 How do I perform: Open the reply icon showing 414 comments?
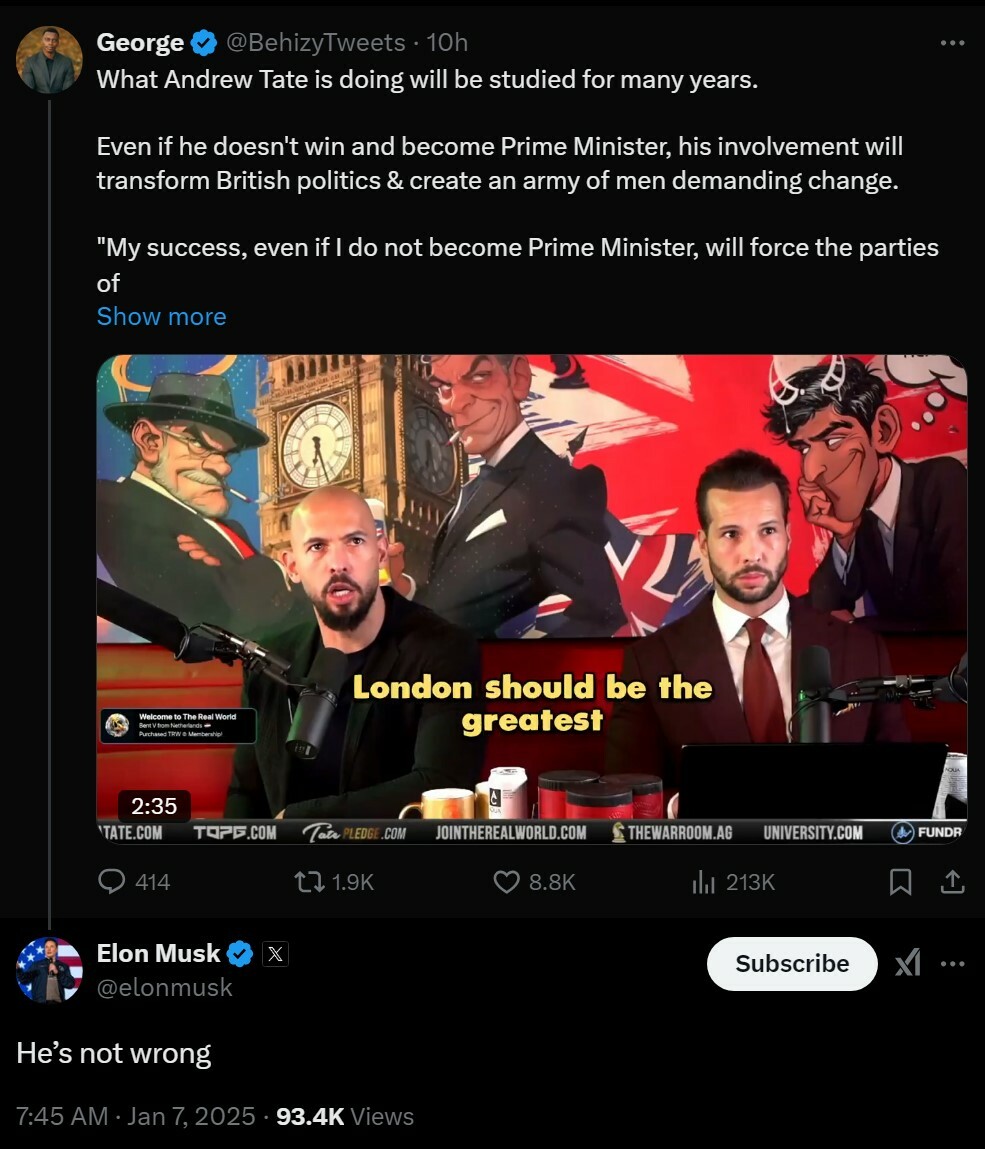click(x=111, y=882)
